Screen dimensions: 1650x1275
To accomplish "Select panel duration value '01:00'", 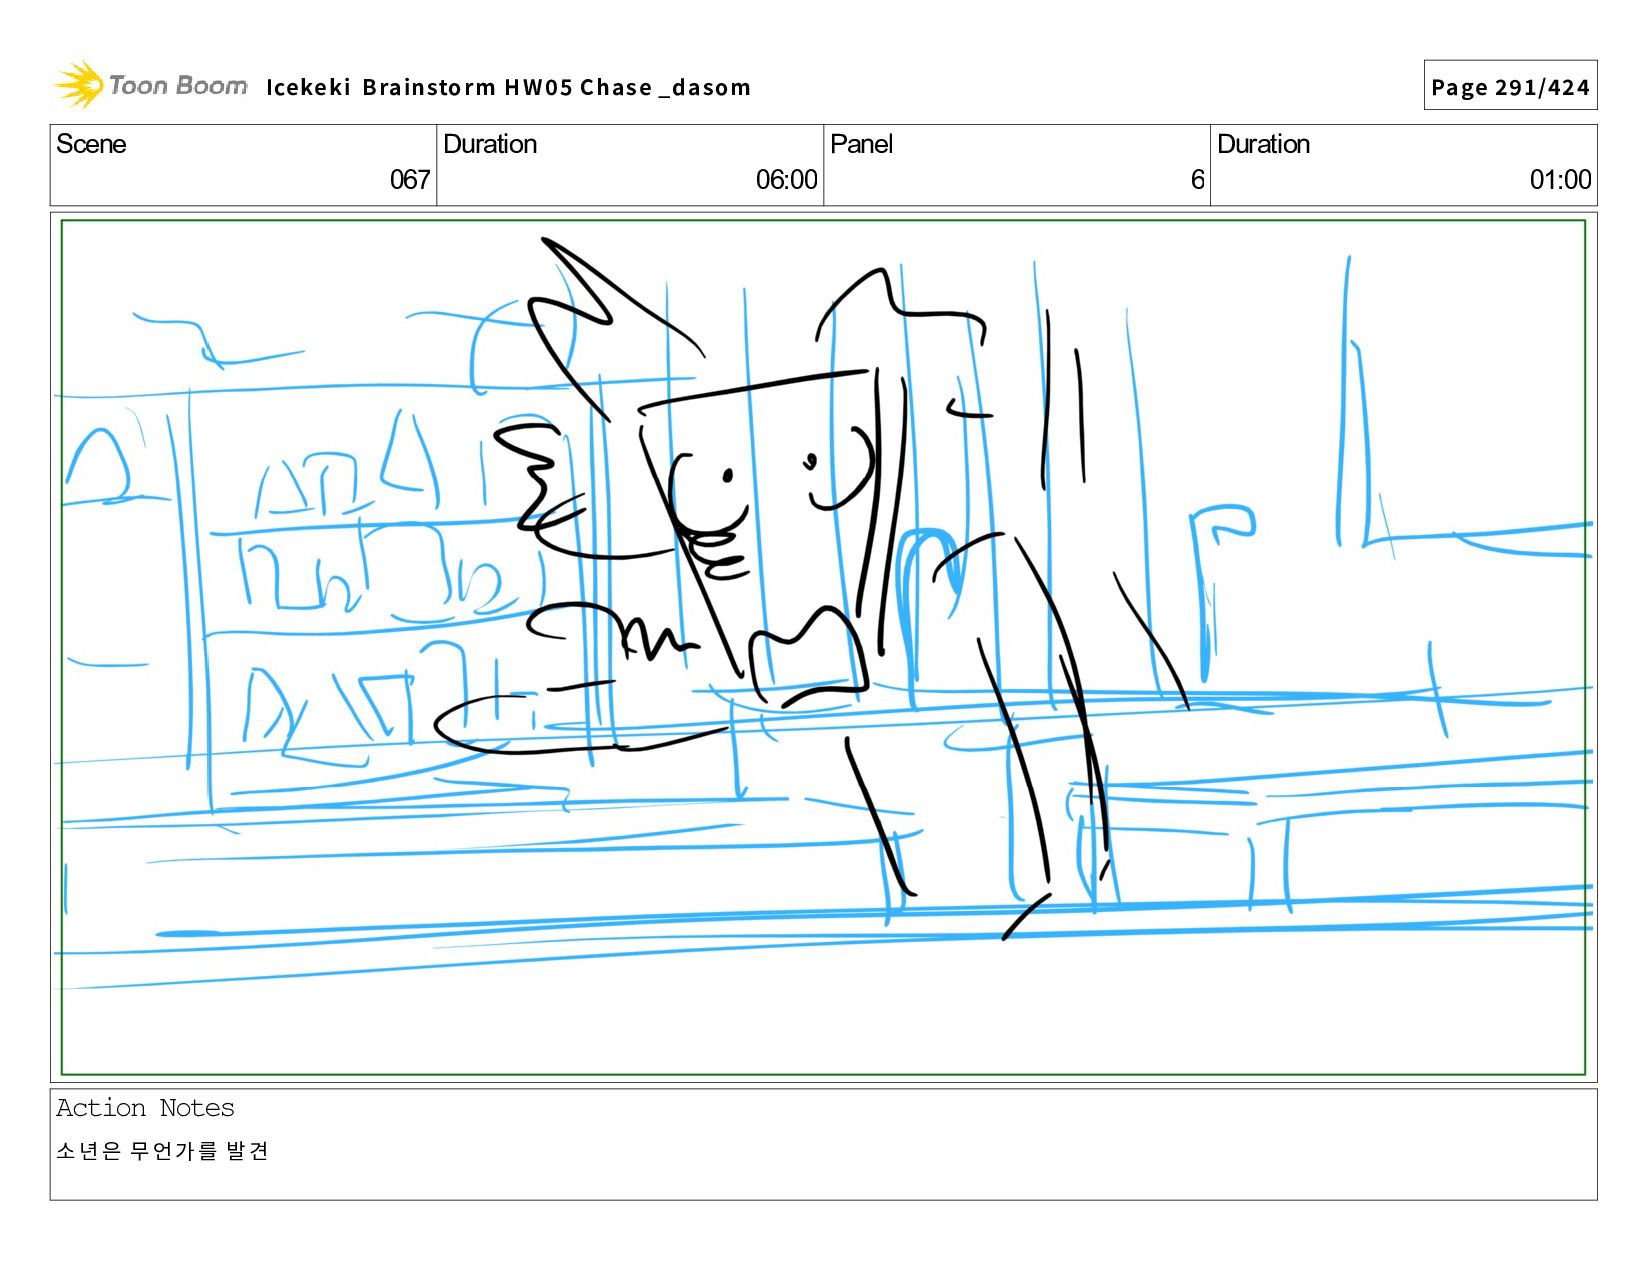I will 1560,180.
